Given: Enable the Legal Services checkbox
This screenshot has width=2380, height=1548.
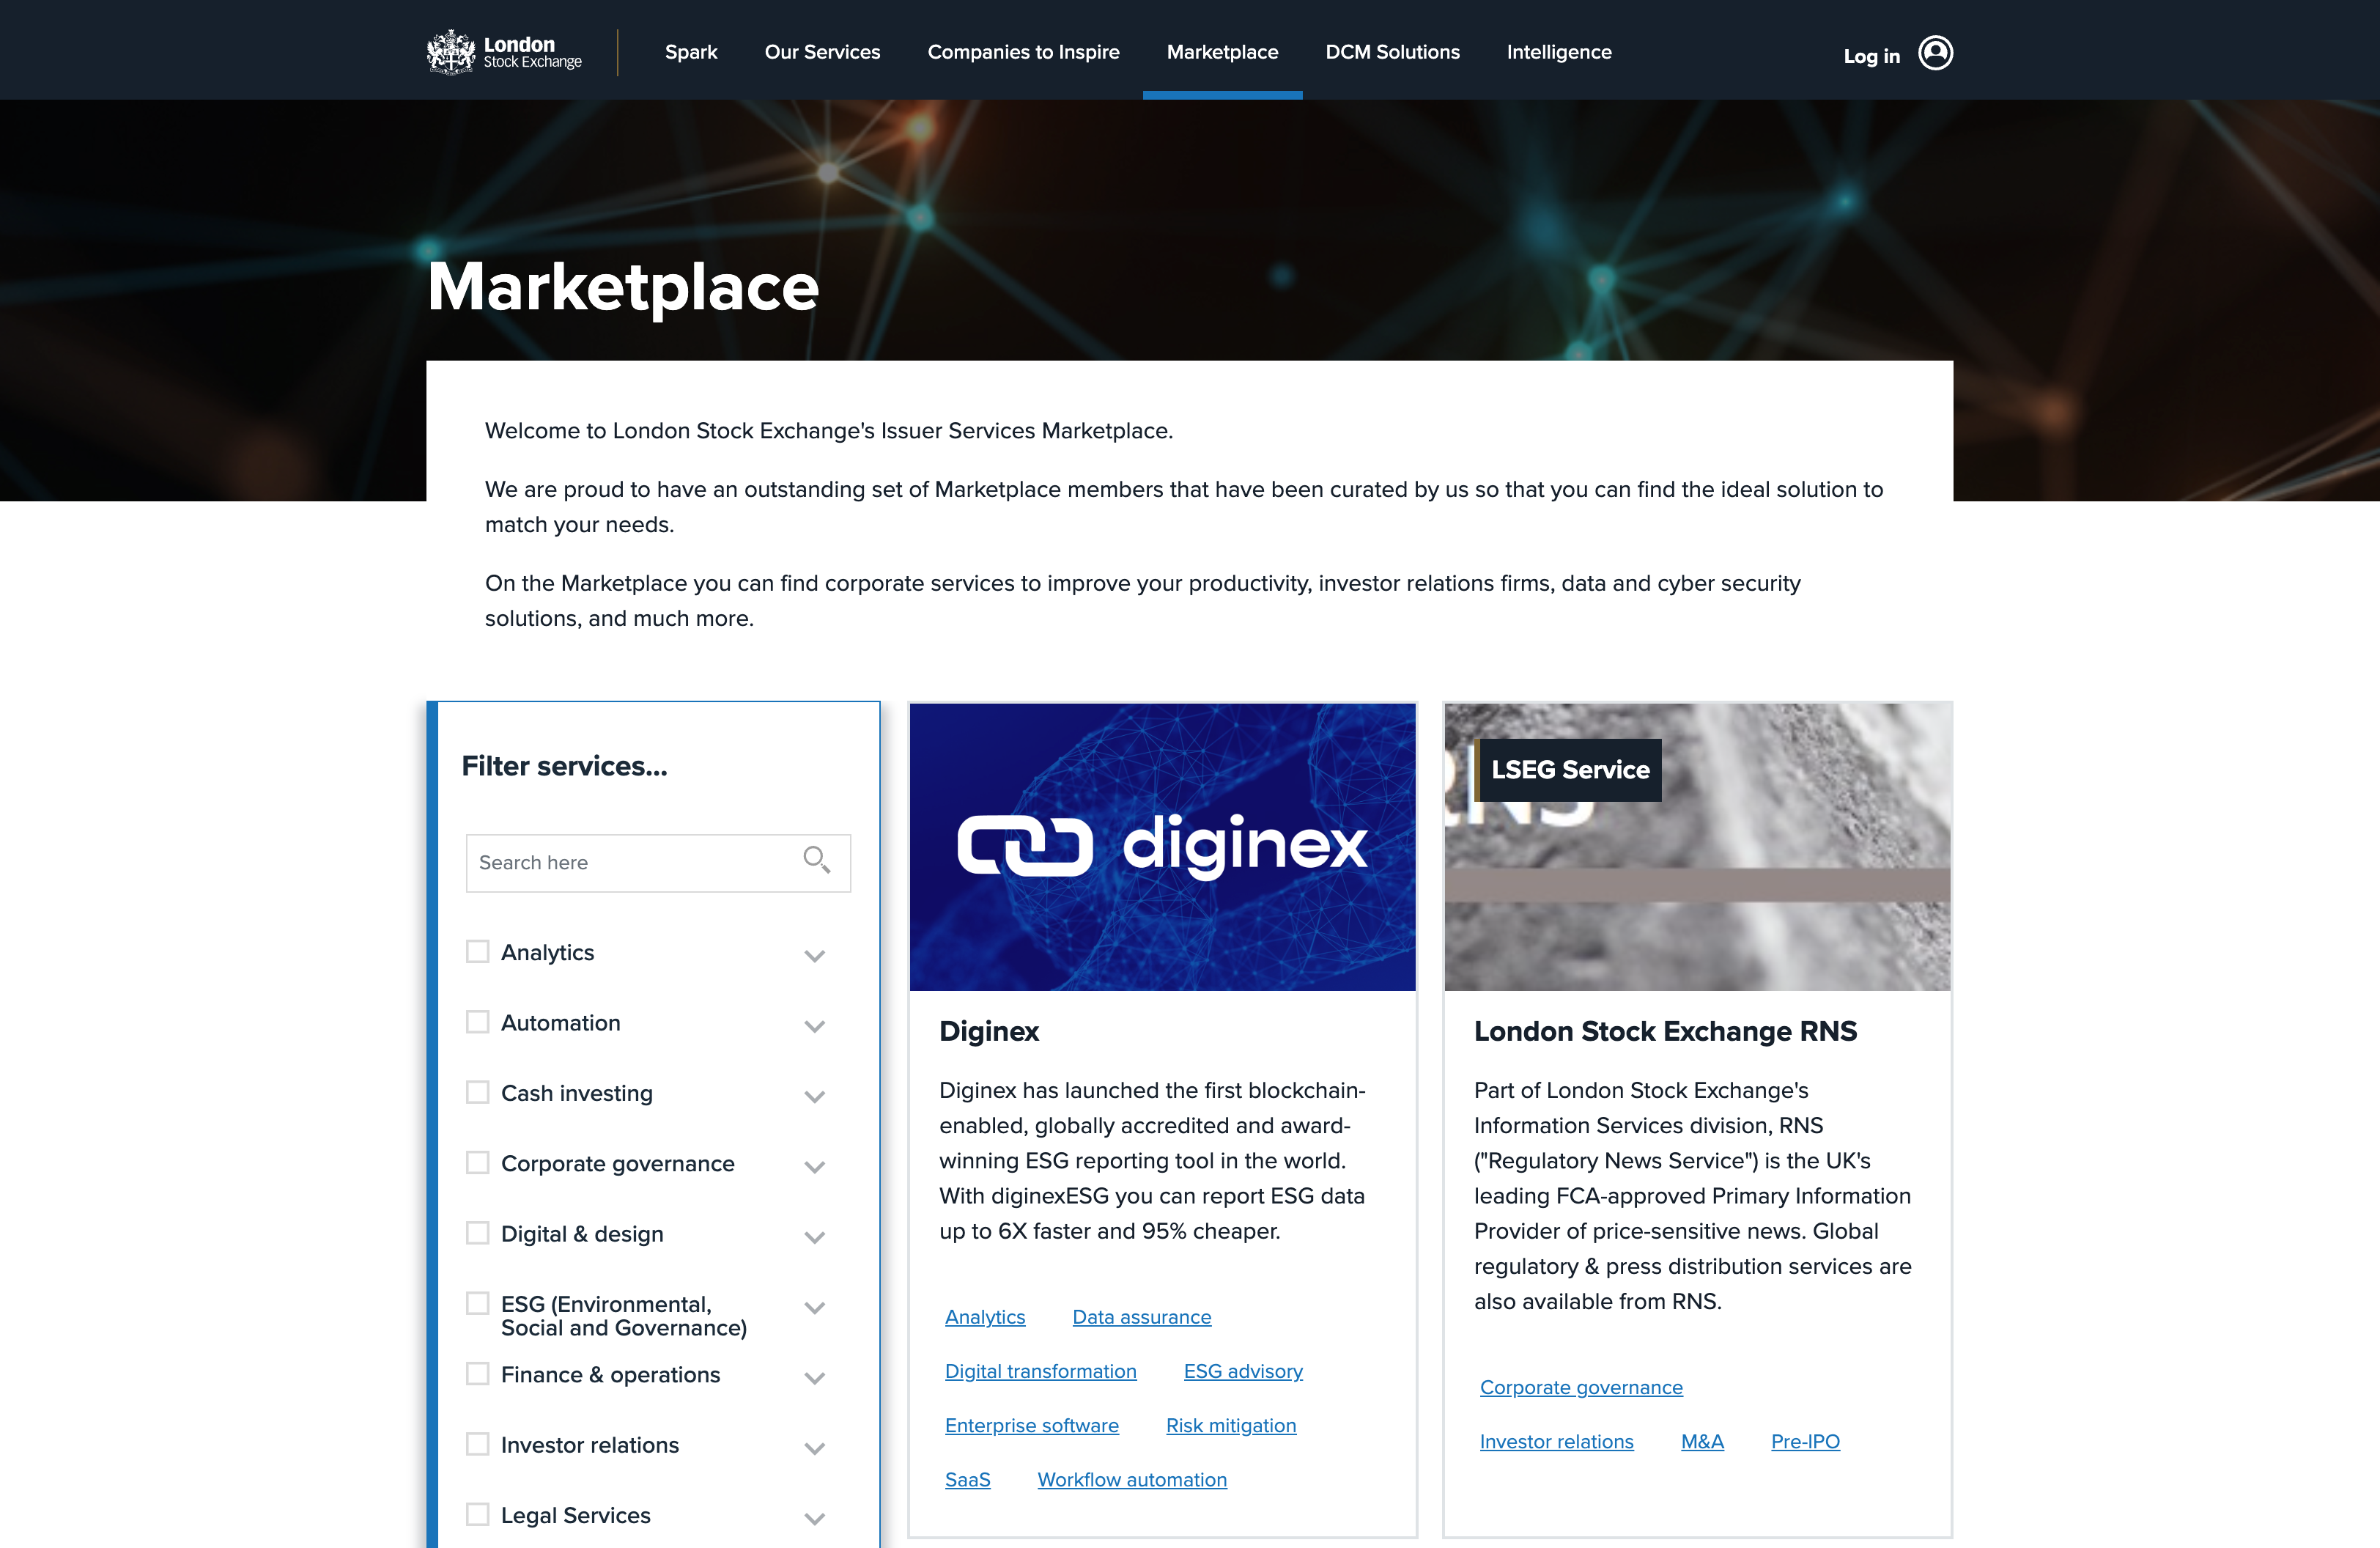Looking at the screenshot, I should coord(478,1514).
